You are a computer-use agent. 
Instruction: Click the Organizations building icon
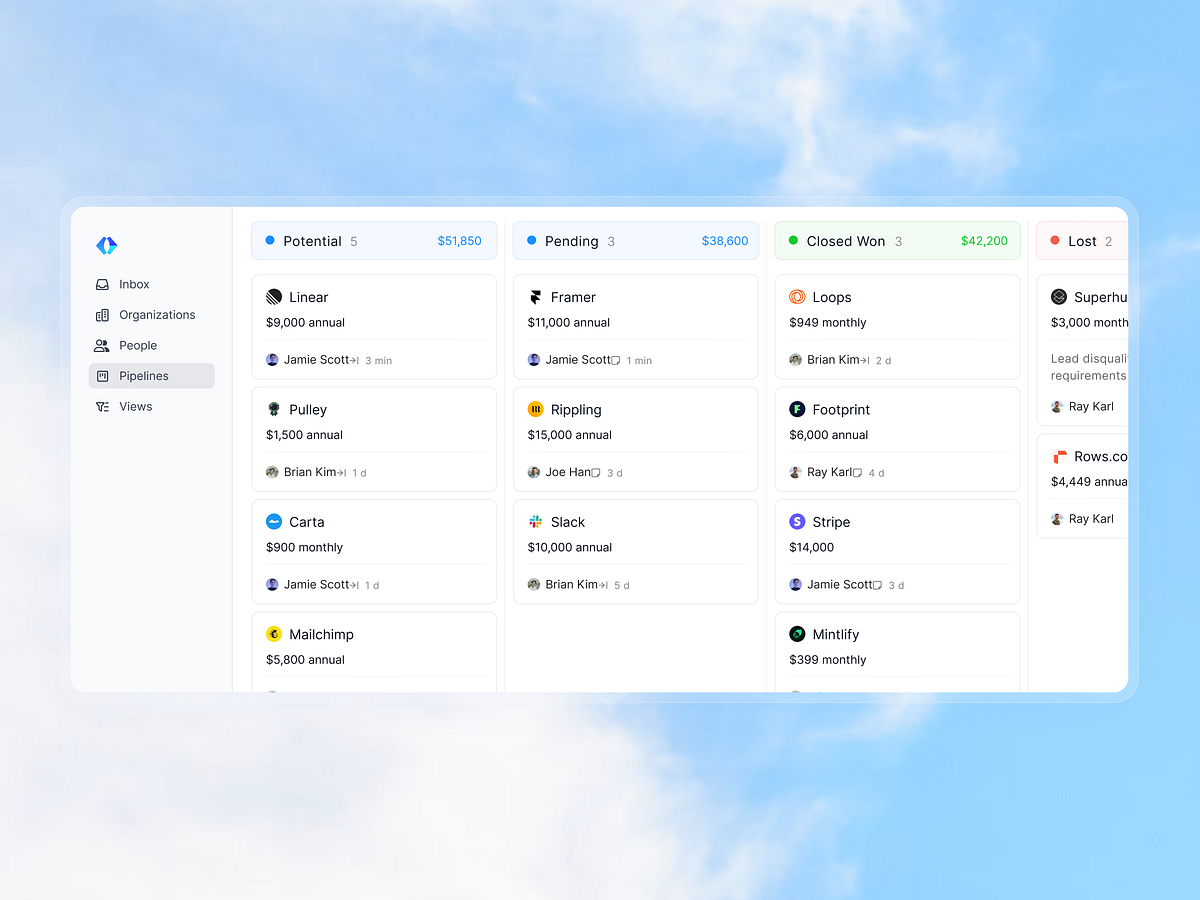(x=102, y=315)
